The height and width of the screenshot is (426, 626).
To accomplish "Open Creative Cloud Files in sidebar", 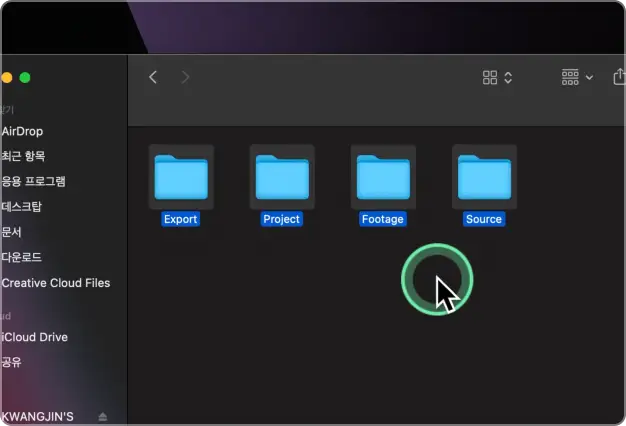I will click(55, 283).
